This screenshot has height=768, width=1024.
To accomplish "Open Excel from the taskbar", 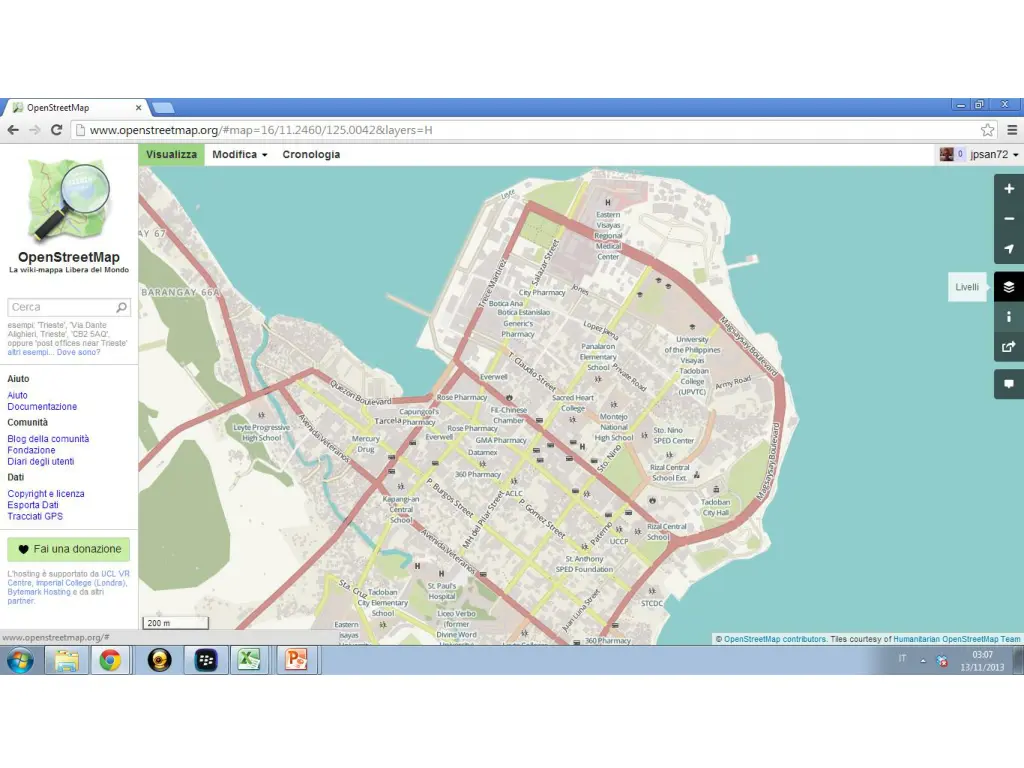I will 249,661.
